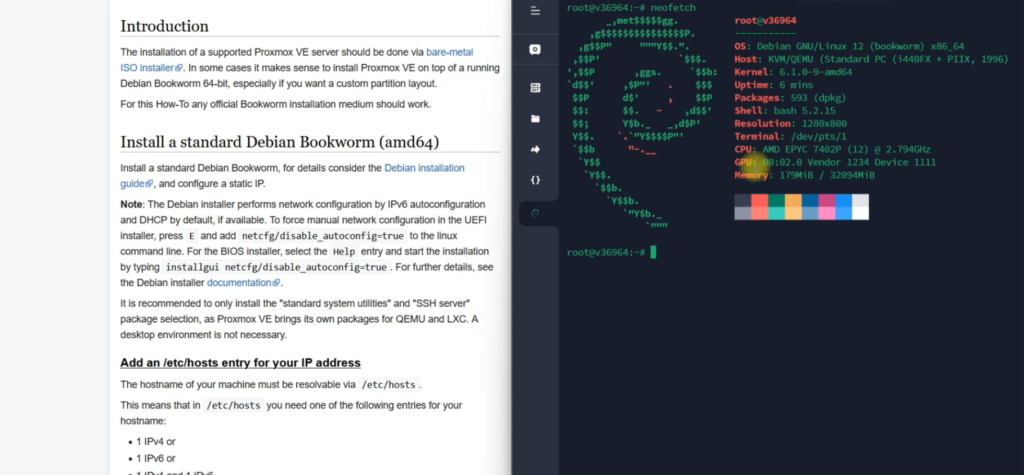1024x475 pixels.
Task: Click the dark green swatch in the top row
Action: [776, 201]
